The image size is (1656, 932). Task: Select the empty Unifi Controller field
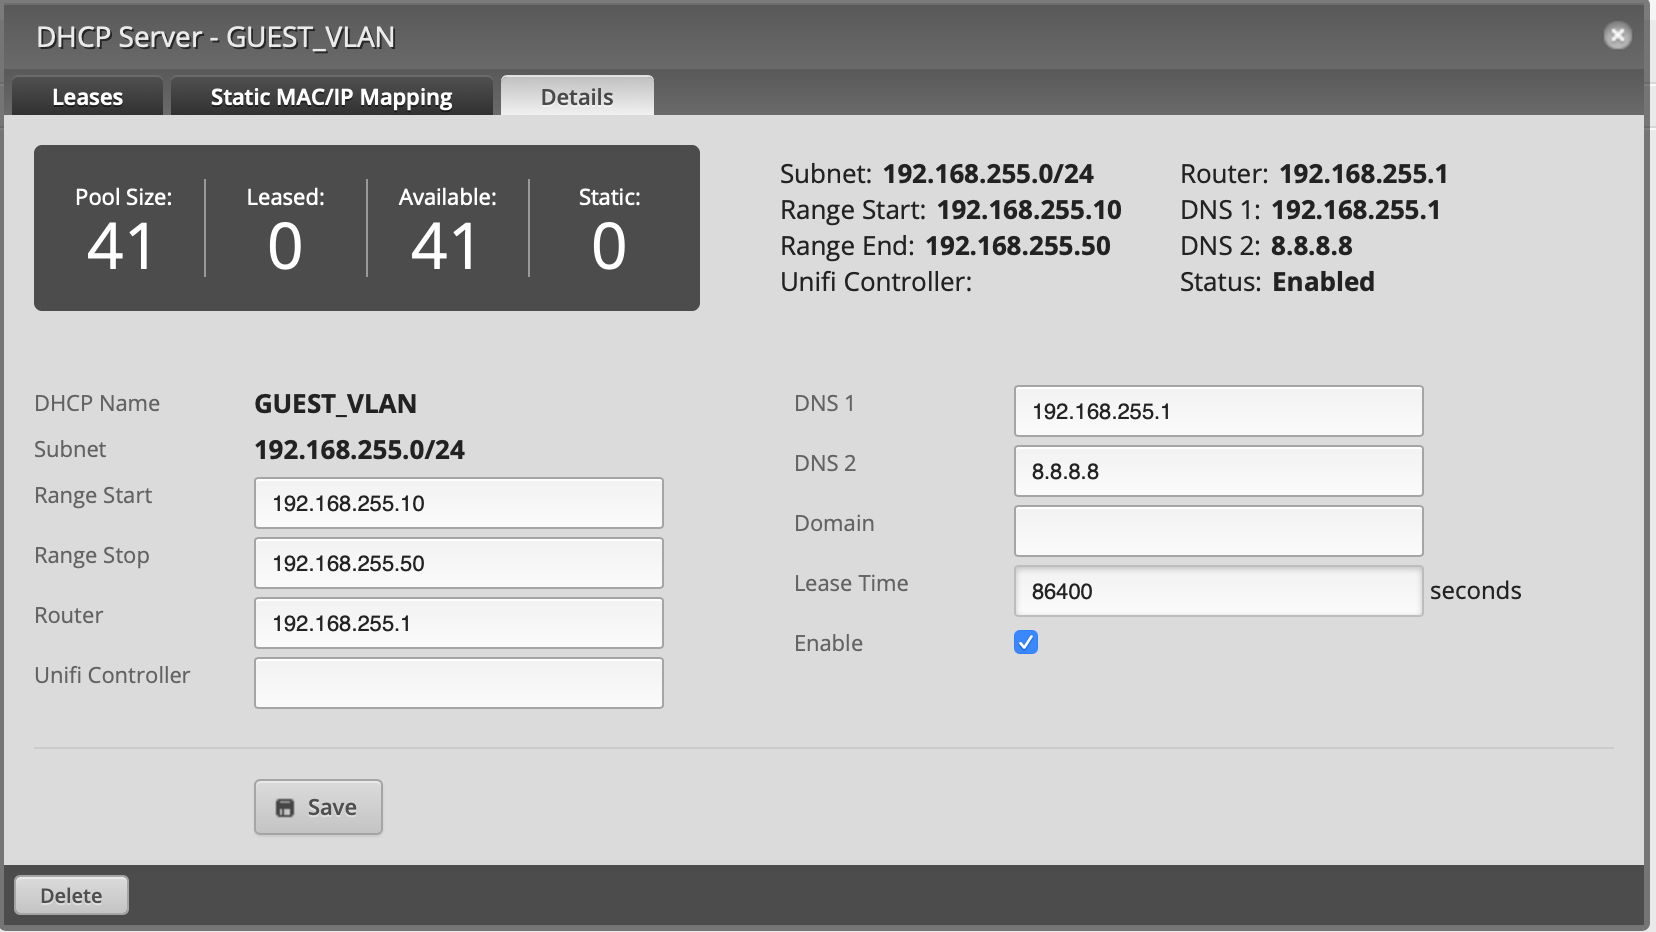(458, 683)
